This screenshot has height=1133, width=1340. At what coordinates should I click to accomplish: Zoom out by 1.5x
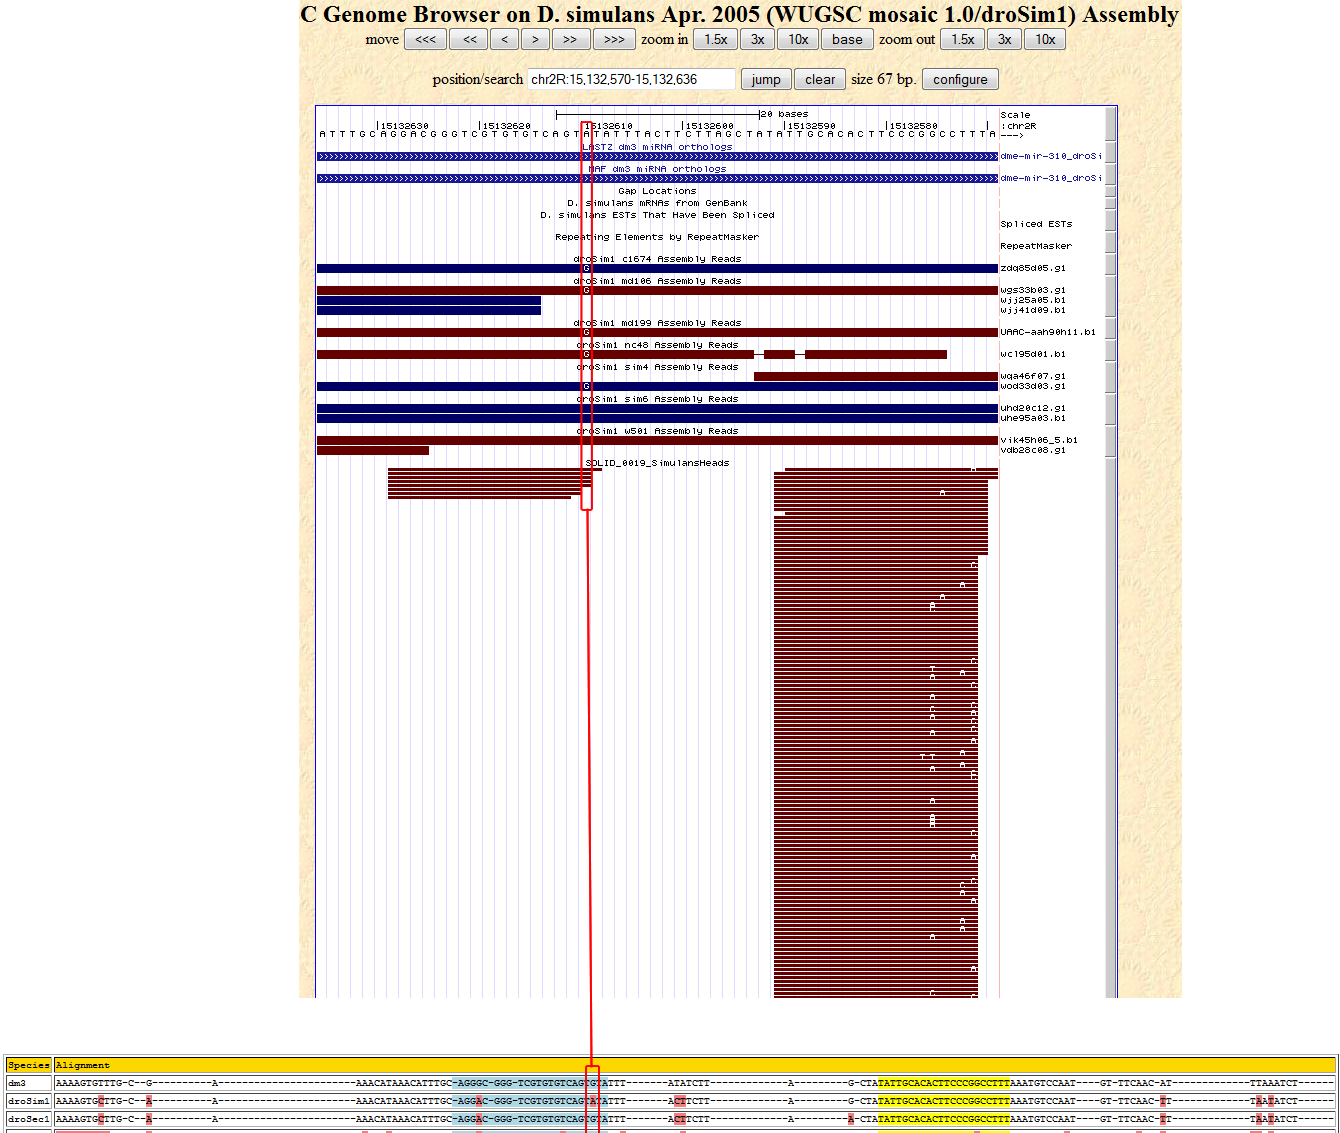tap(962, 40)
